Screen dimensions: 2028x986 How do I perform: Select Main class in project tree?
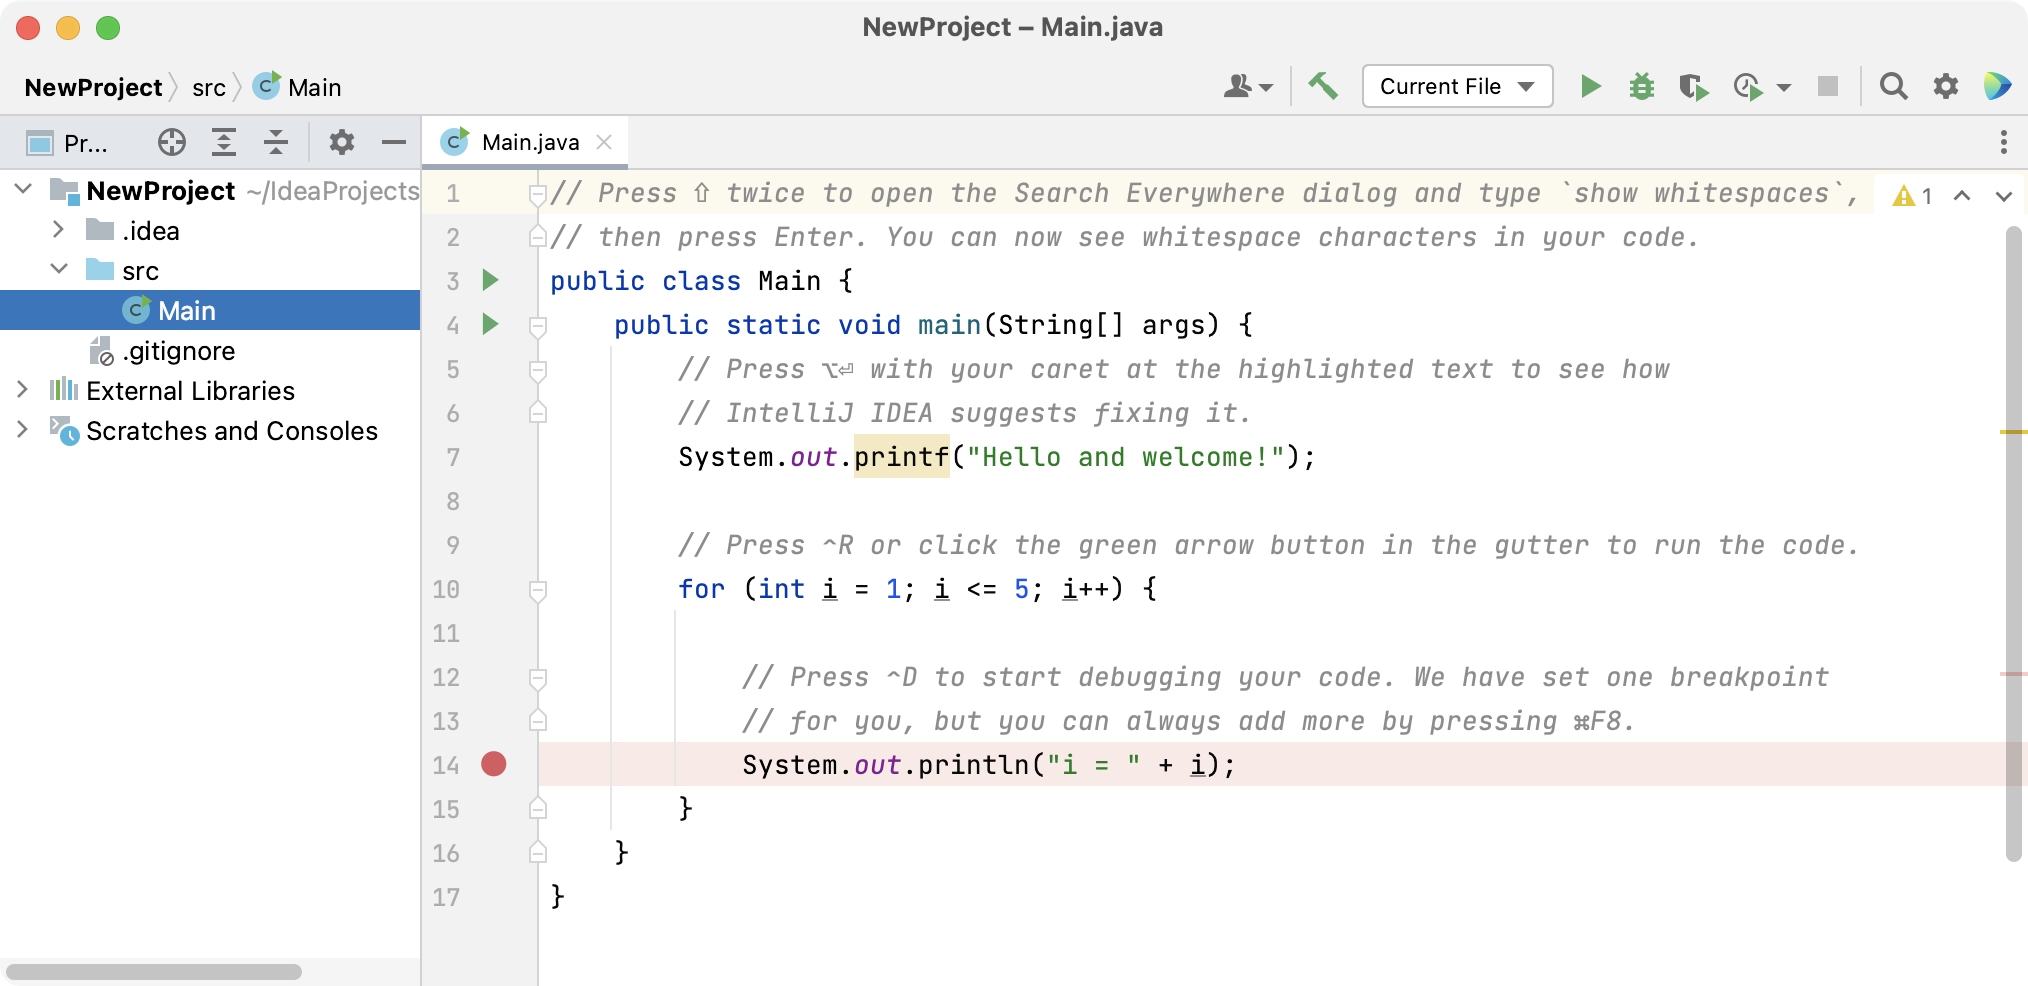[x=210, y=311]
